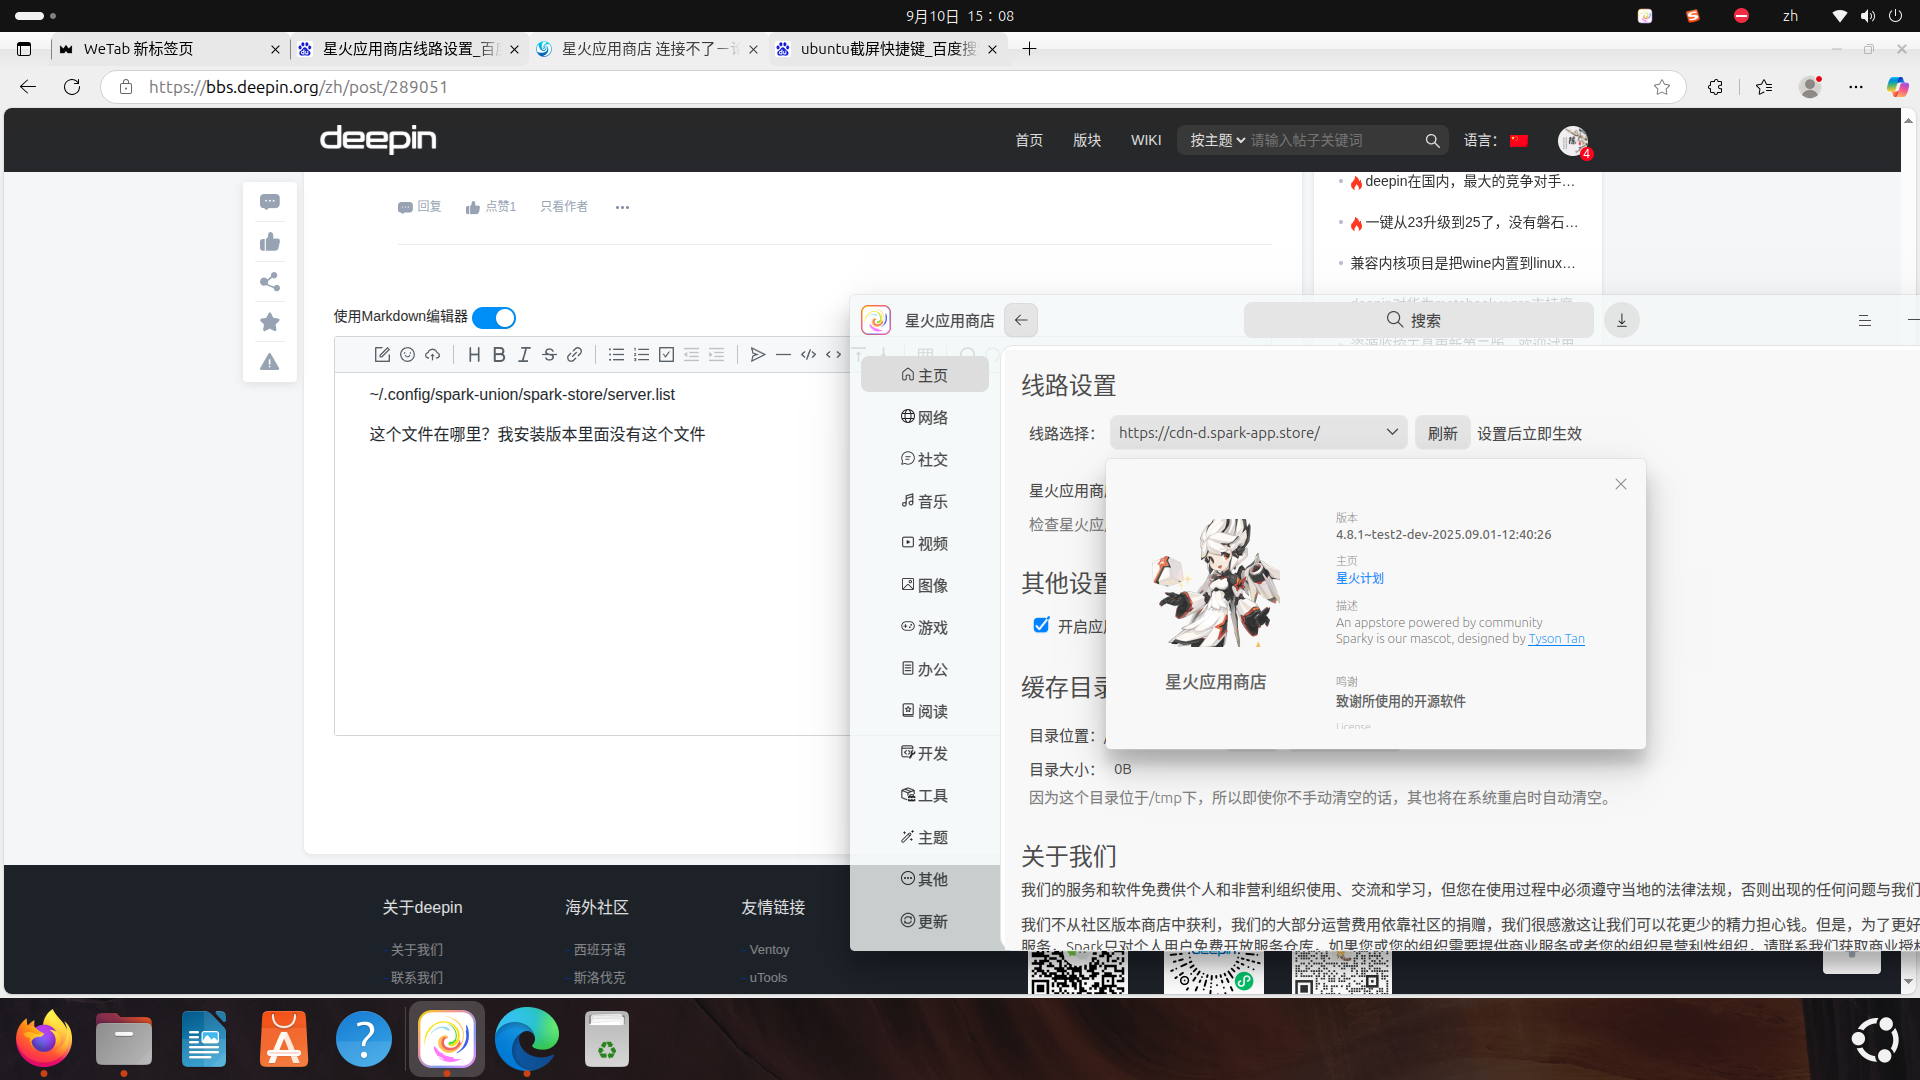Screen dimensions: 1920x1080
Task: Open the browser settings ellipsis menu
Action: click(1856, 87)
